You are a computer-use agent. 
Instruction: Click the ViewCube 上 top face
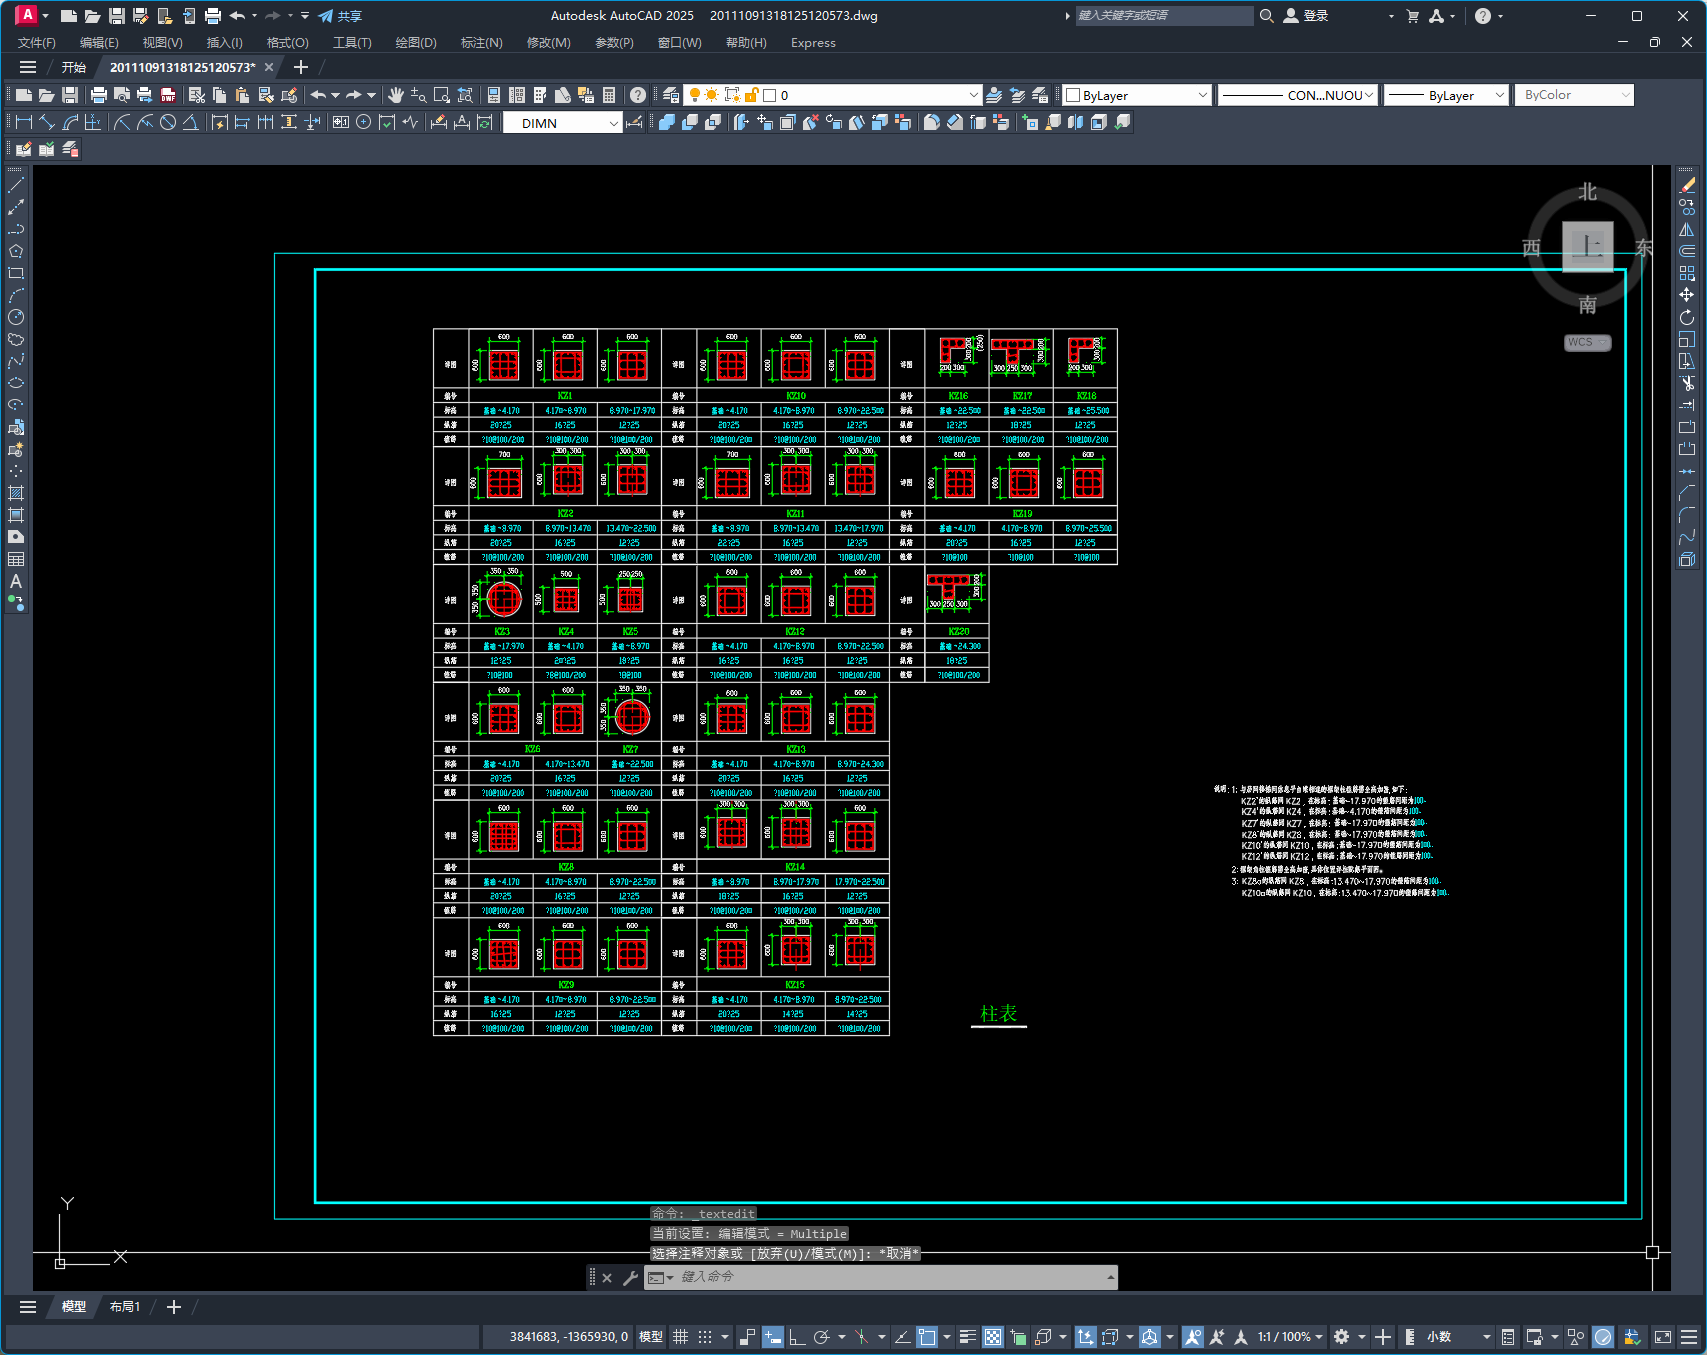click(1588, 246)
